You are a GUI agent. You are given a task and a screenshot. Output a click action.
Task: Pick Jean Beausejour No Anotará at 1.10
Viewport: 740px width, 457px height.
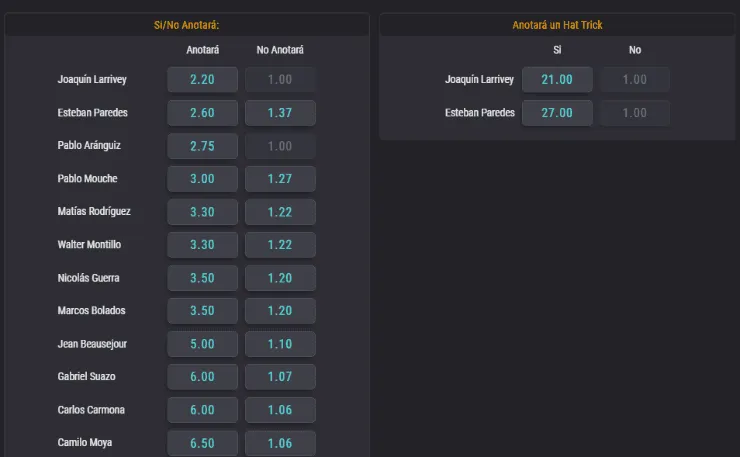coord(280,344)
